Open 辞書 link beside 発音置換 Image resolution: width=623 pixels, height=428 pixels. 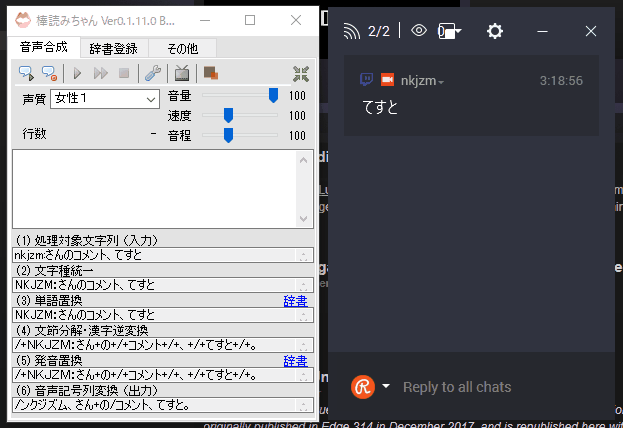click(295, 361)
